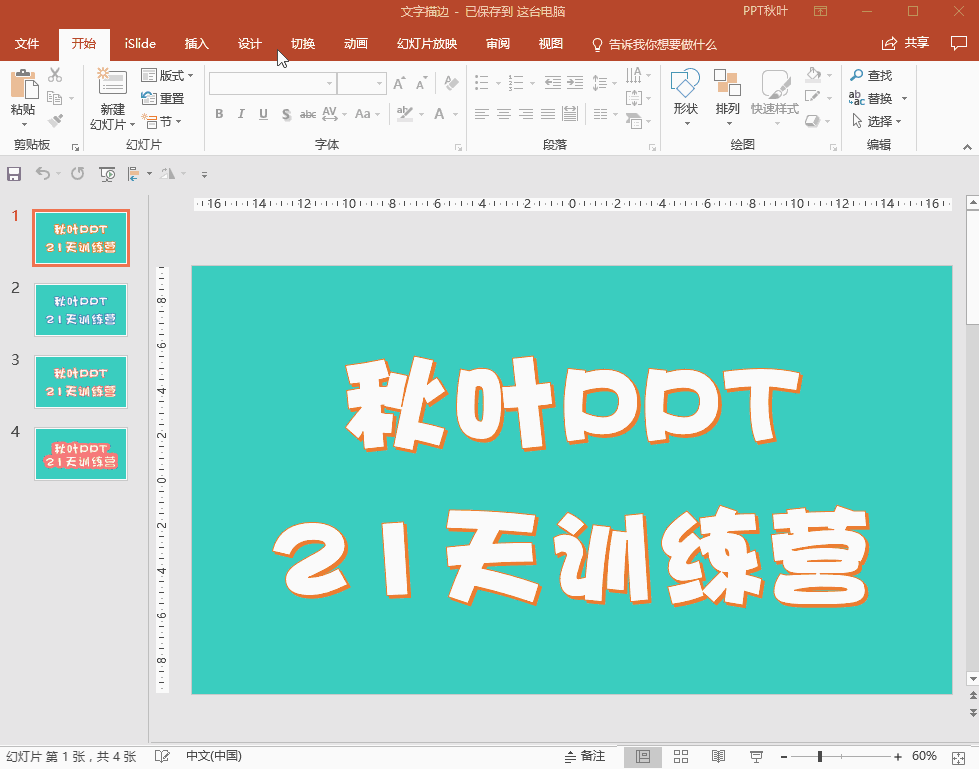Switch to the iSlide tab
This screenshot has height=769, width=979.
click(x=140, y=44)
